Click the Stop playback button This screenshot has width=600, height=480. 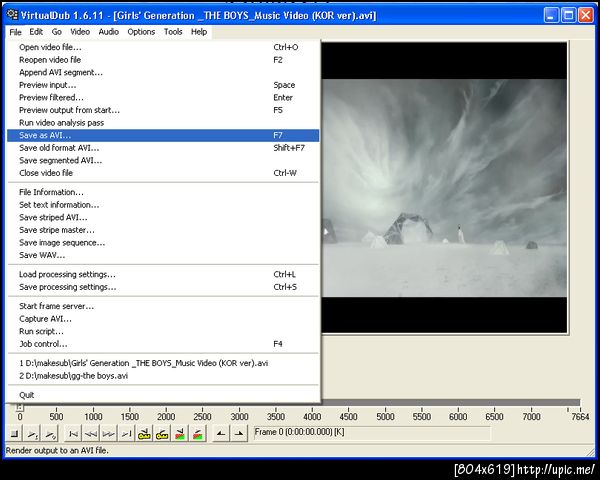coord(15,434)
